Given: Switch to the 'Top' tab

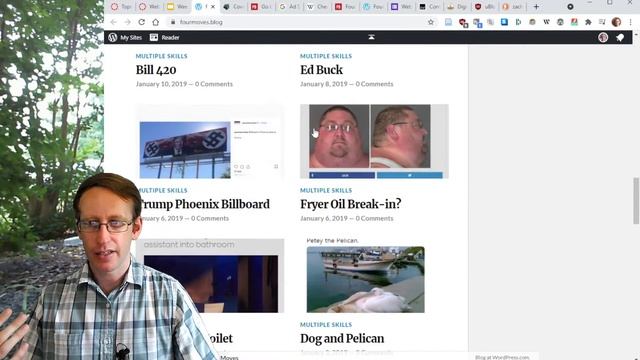Looking at the screenshot, I should (x=121, y=7).
